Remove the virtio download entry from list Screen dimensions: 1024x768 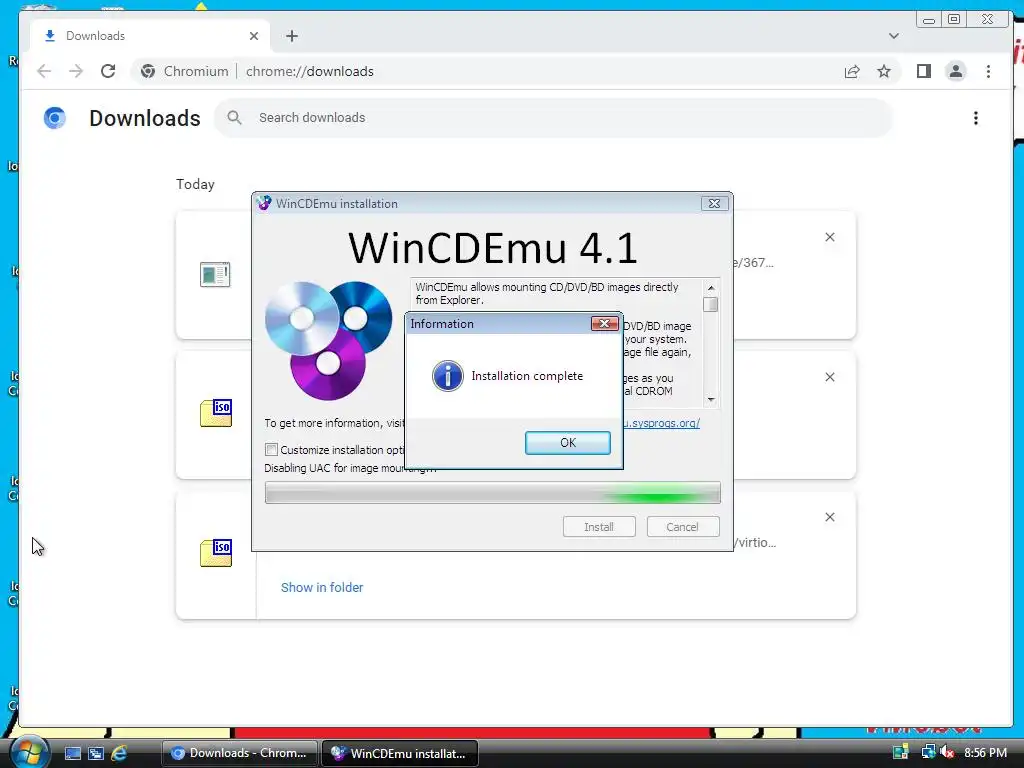coord(829,517)
